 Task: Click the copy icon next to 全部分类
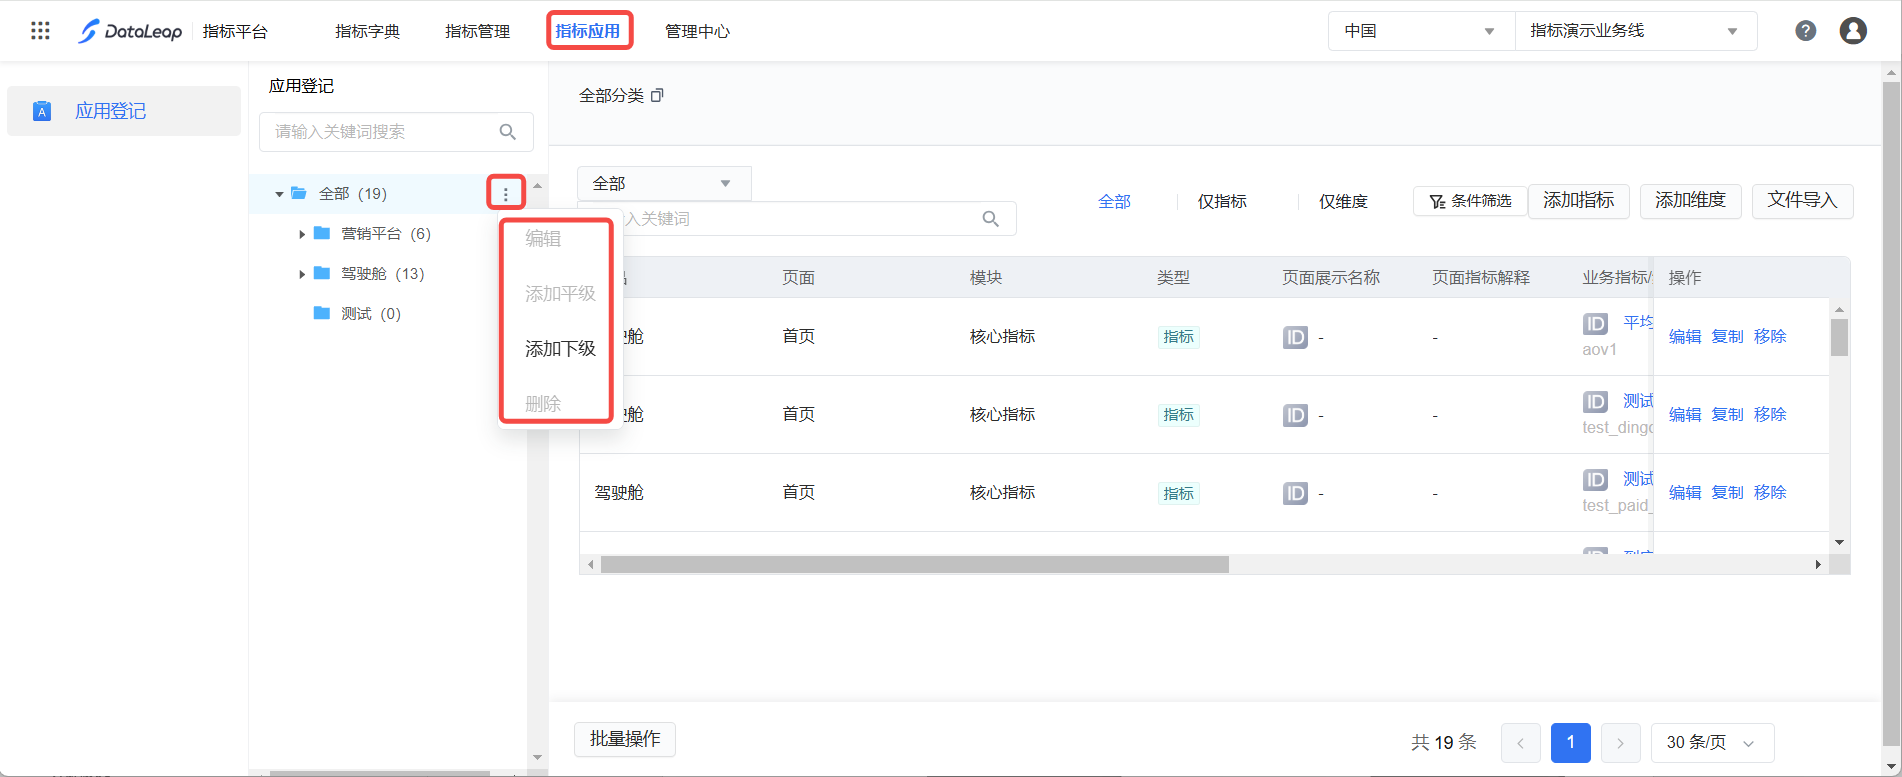pos(657,96)
